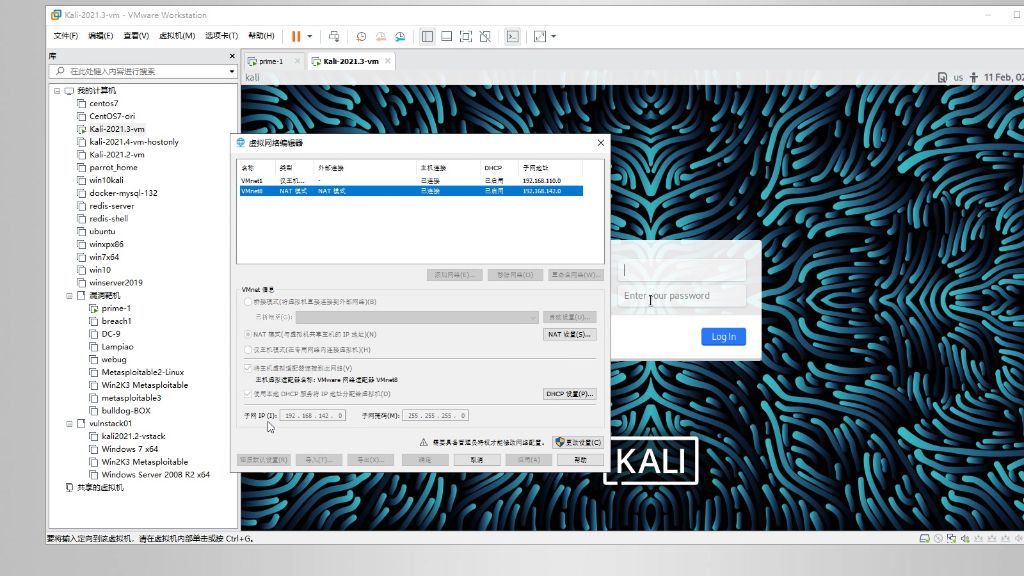Select the bridged mode radio button
This screenshot has width=1024, height=576.
point(248,302)
